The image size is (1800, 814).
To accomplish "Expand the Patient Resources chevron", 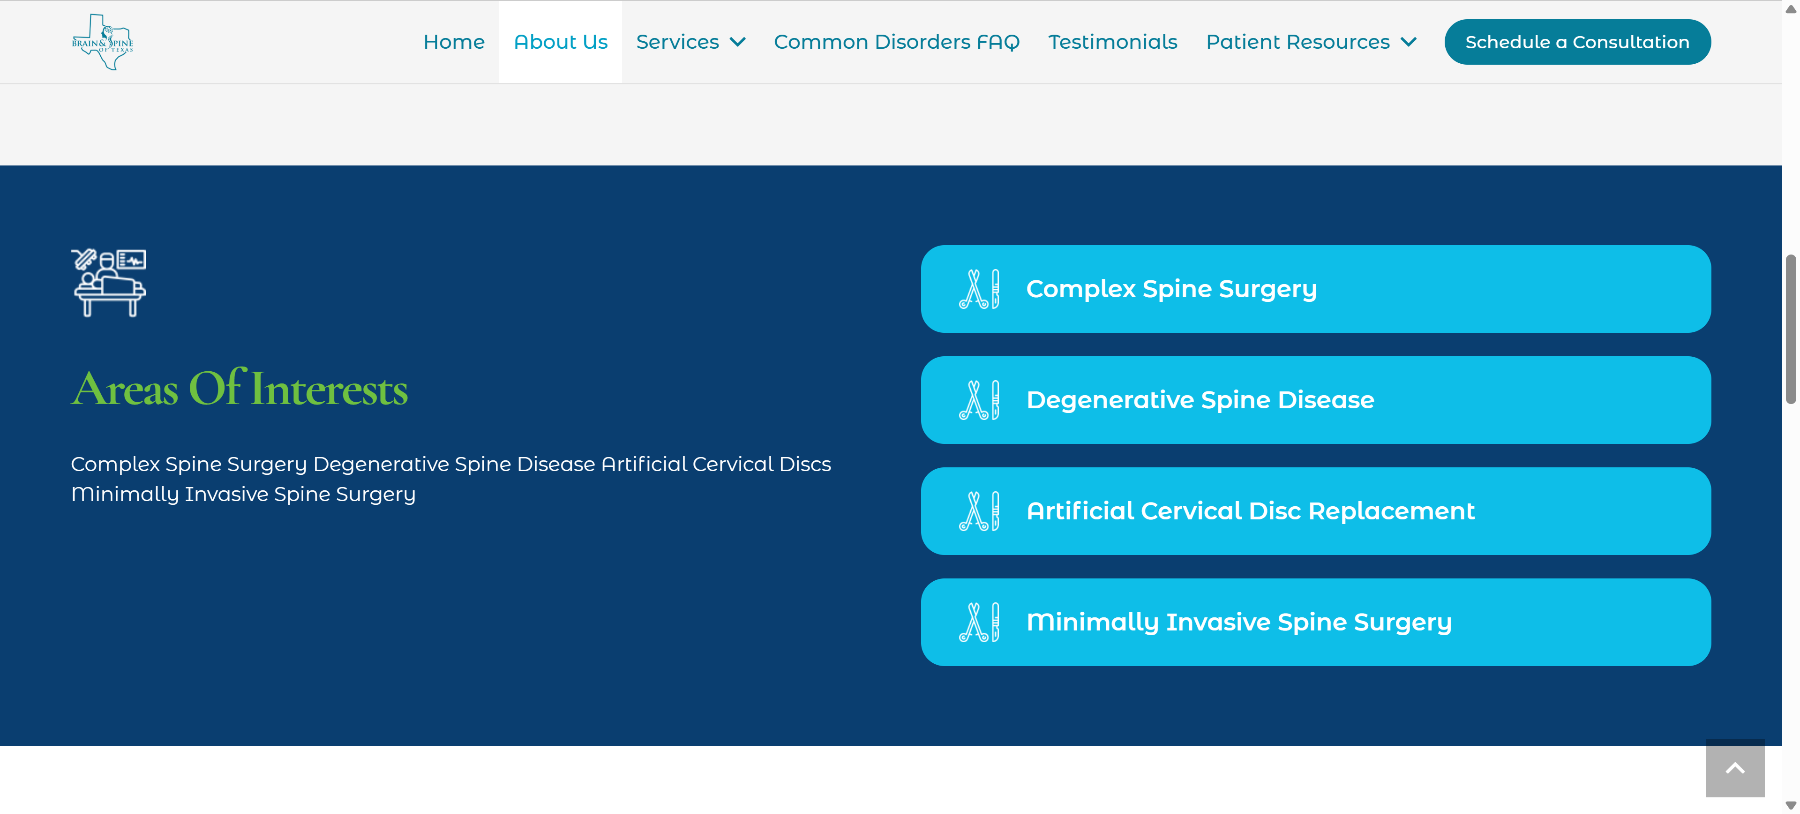I will click(1409, 42).
